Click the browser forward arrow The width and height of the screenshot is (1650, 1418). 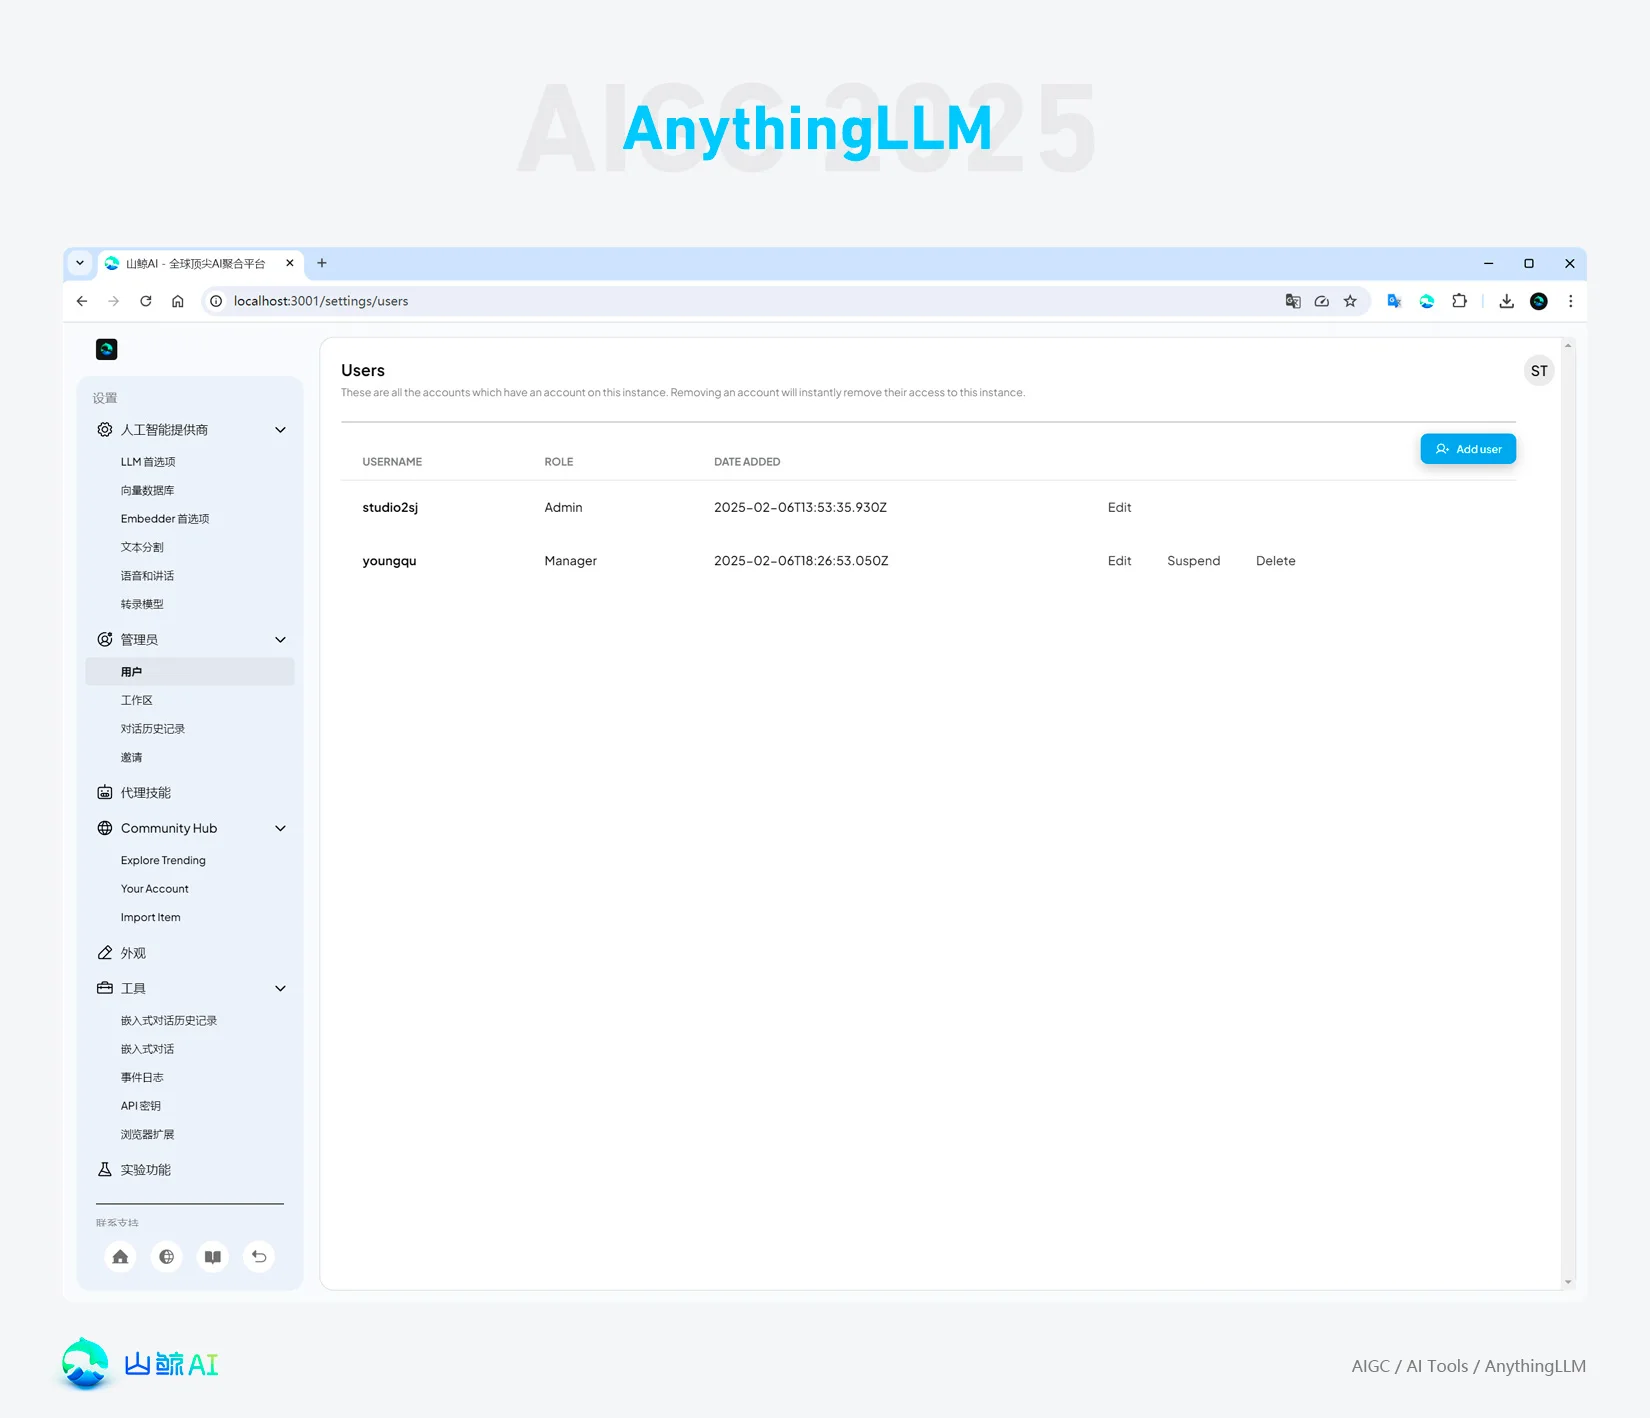click(114, 301)
